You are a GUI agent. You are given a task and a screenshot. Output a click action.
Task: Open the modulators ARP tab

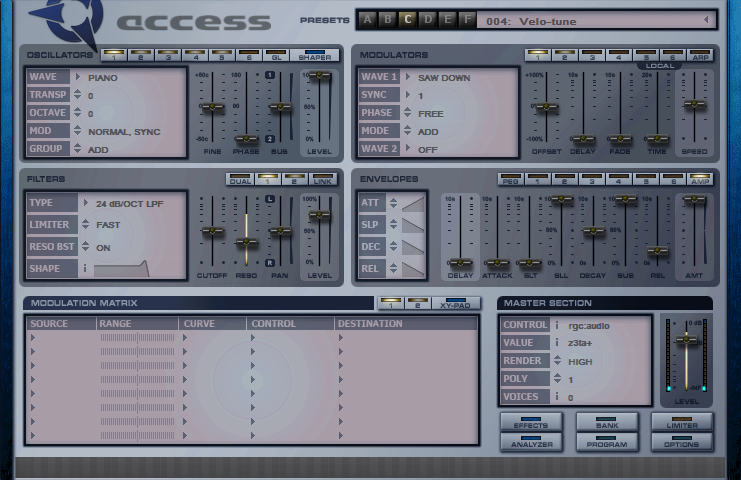point(700,55)
